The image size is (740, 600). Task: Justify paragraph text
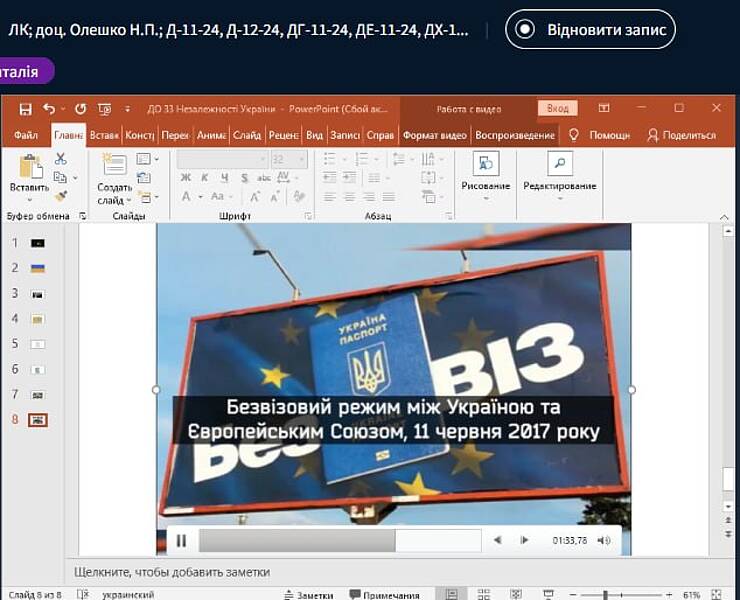point(389,196)
